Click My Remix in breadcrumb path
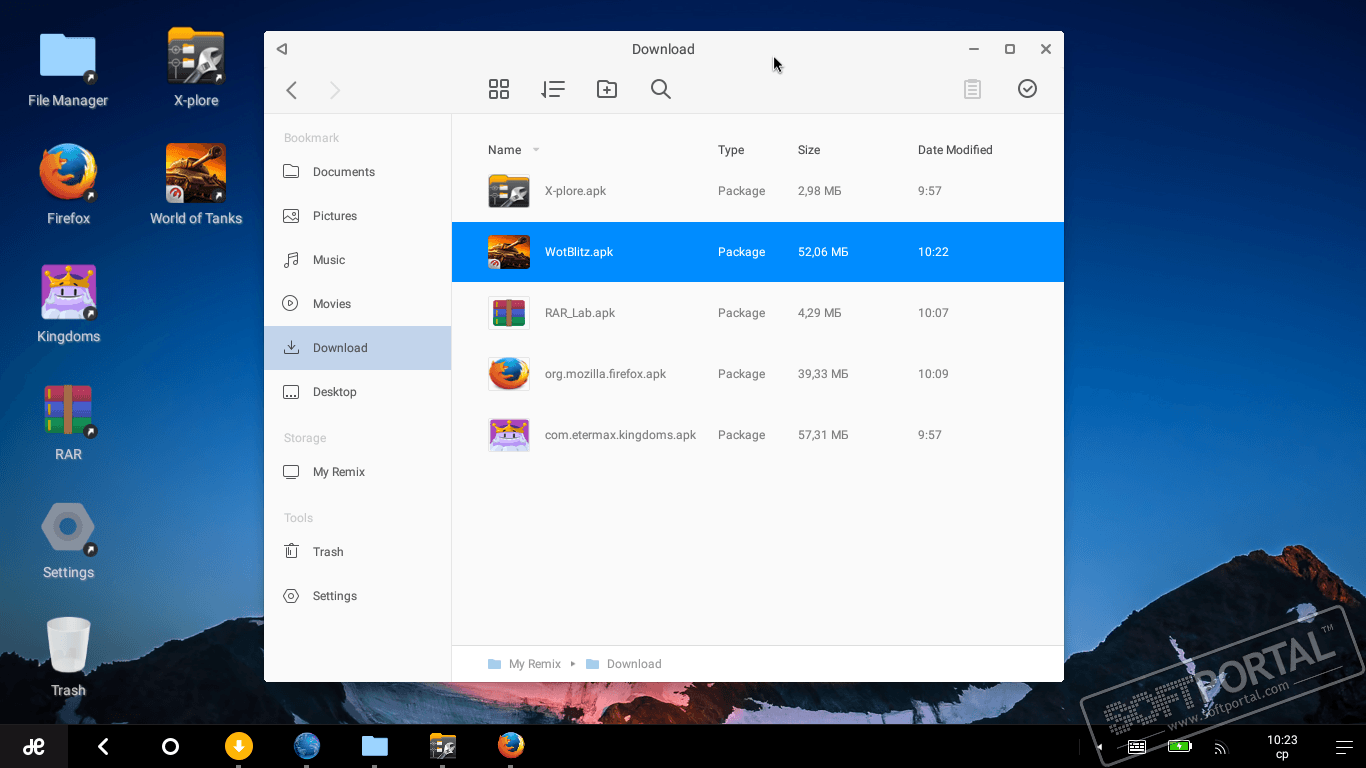The image size is (1366, 768). pos(534,664)
